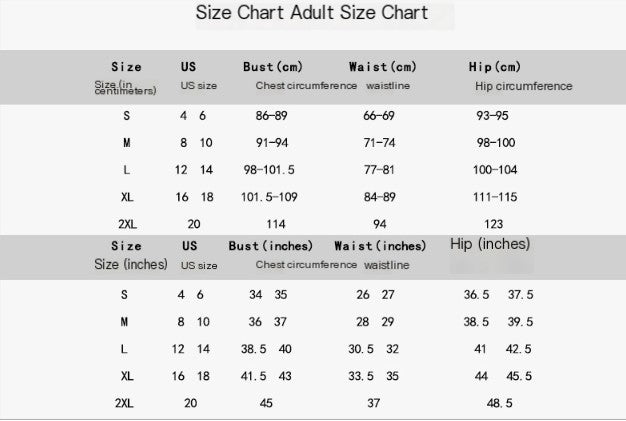This screenshot has height=421, width=626.
Task: Select the 77-81 waist value
Action: coord(380,170)
